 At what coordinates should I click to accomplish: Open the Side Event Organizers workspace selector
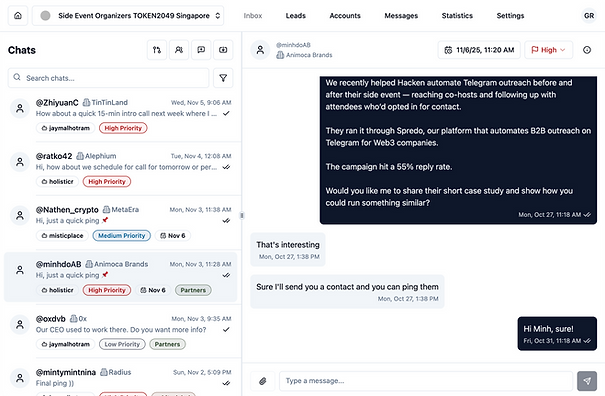point(128,16)
